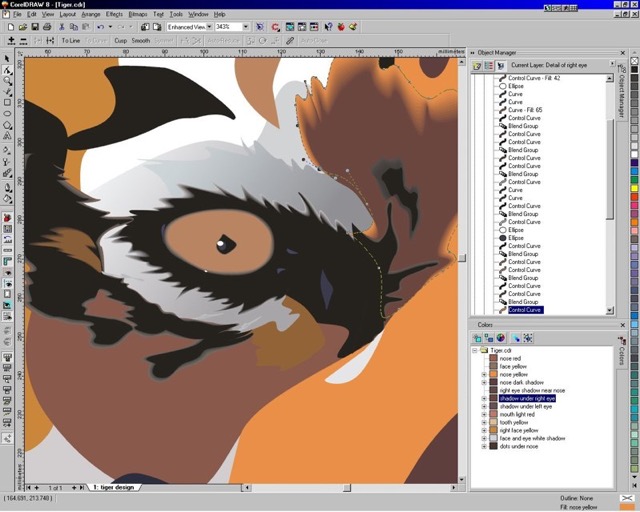The image size is (640, 512).
Task: Select the 'nose red' color swatch
Action: point(493,358)
